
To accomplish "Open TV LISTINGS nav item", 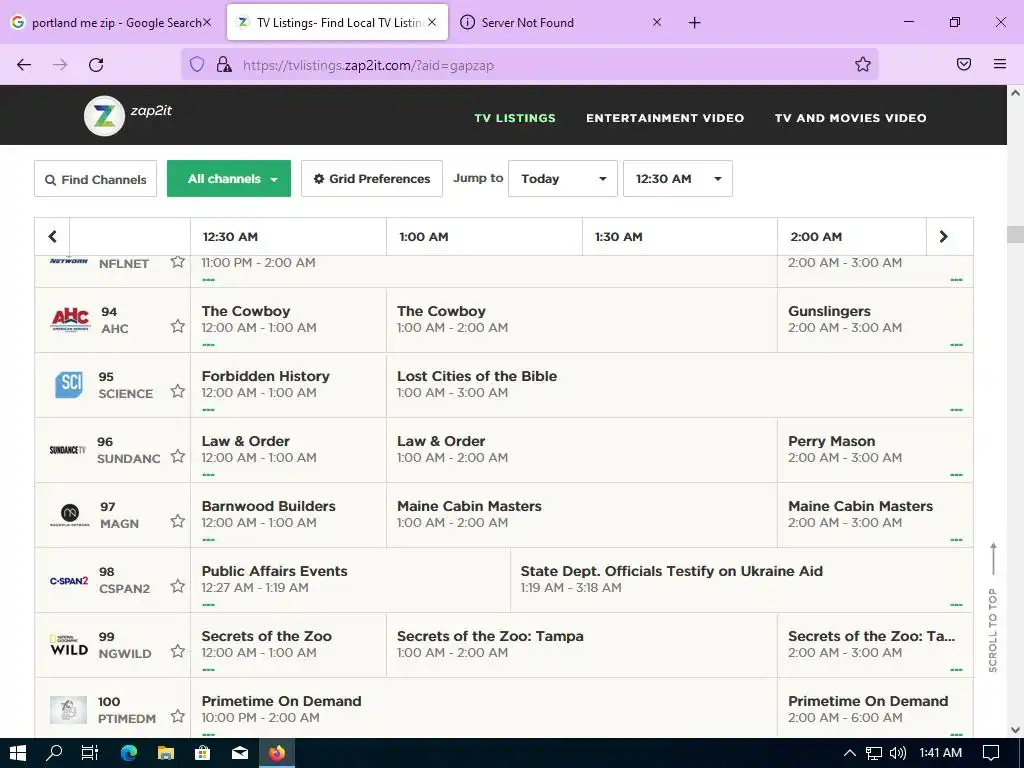I will point(515,118).
